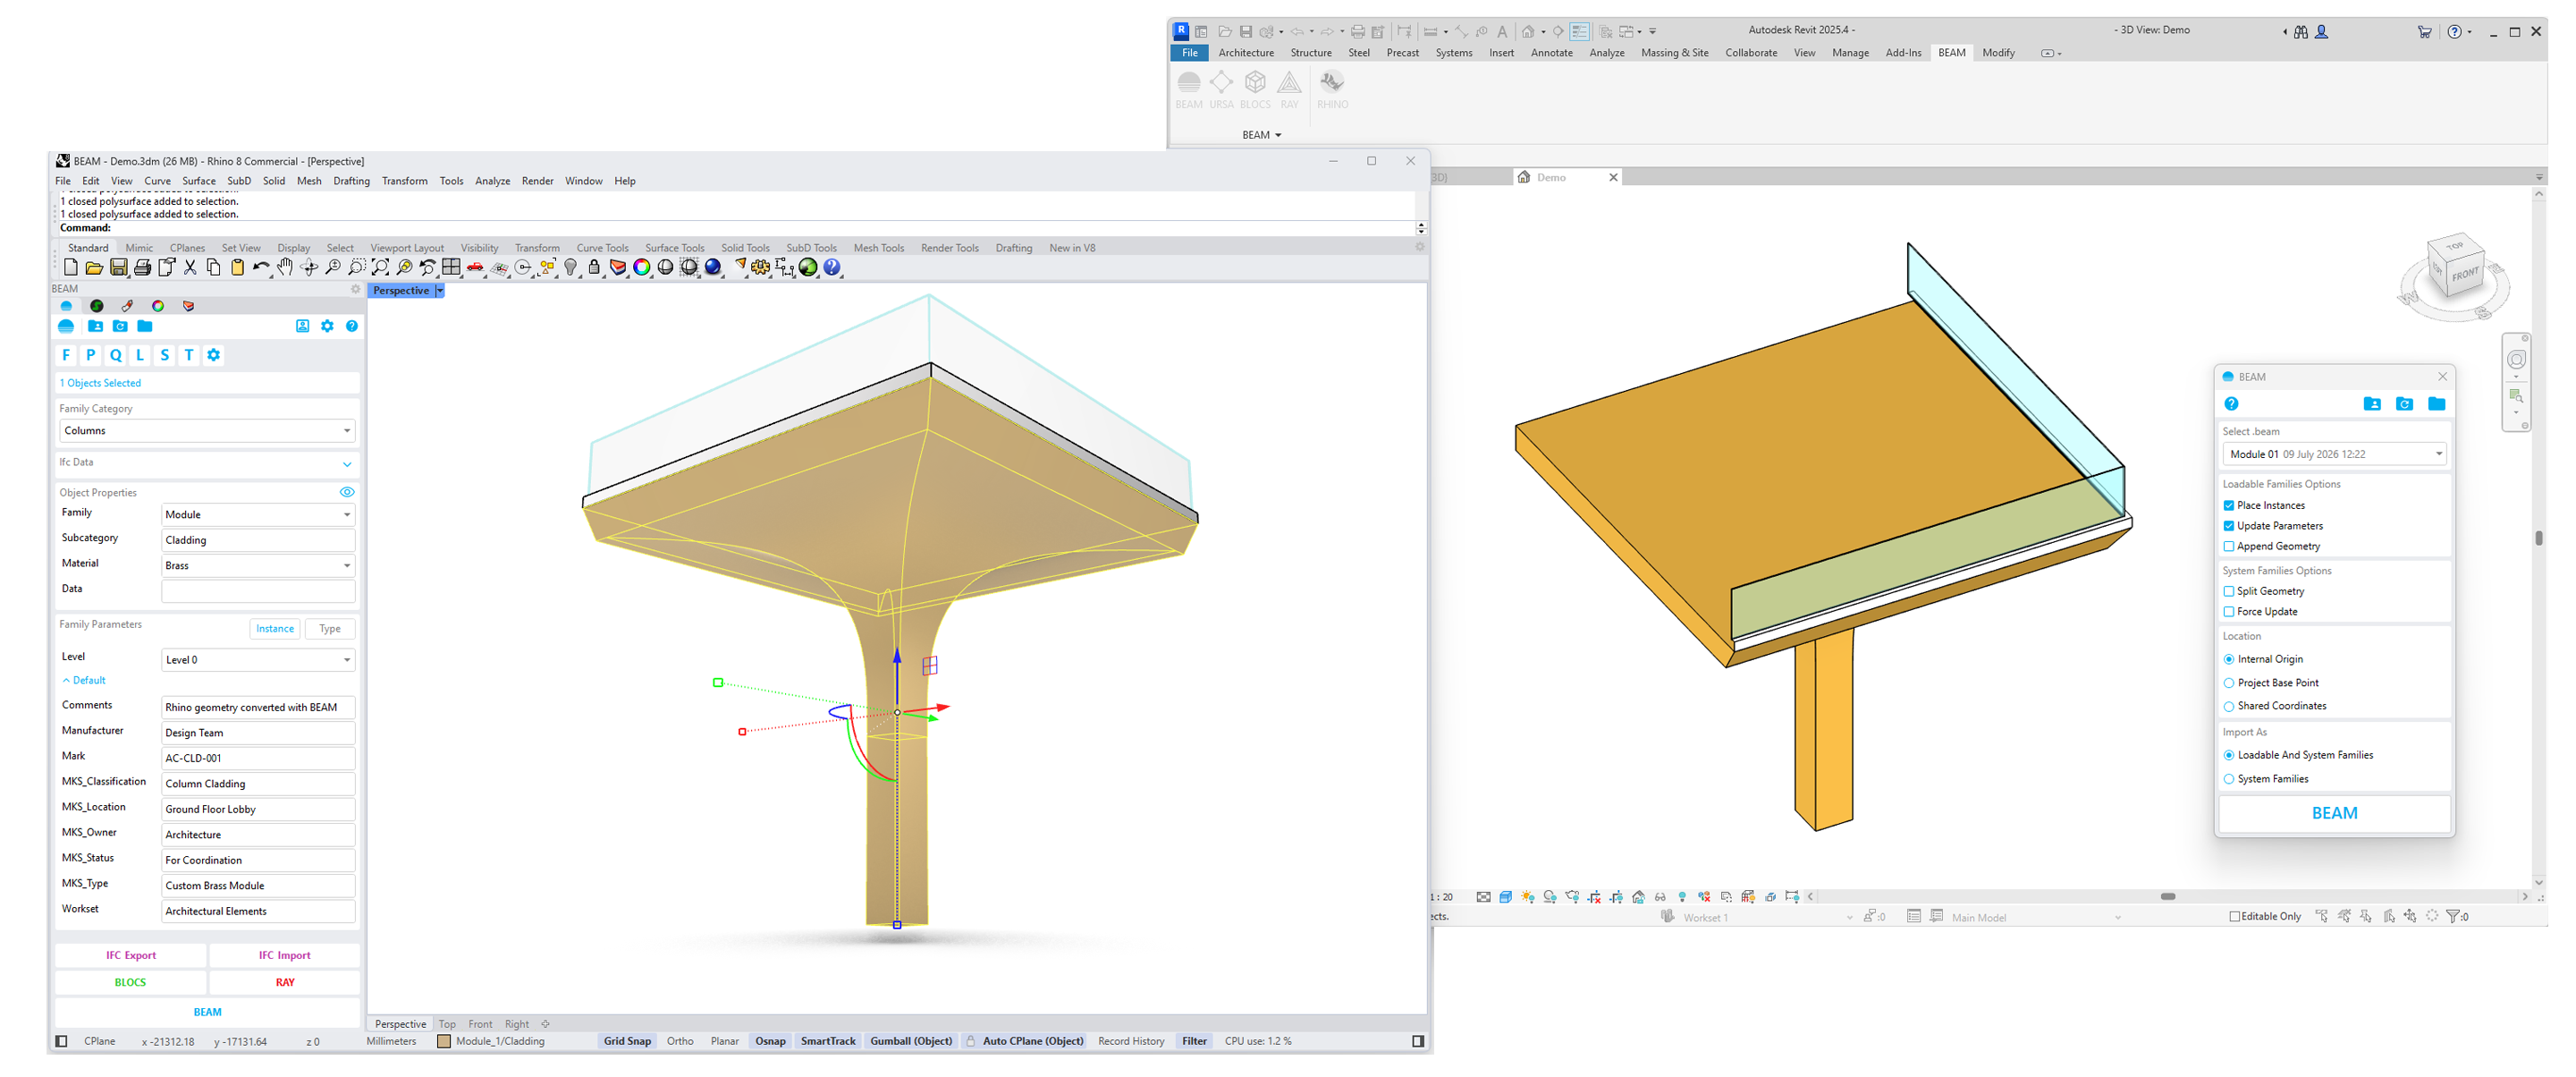The width and height of the screenshot is (2576, 1077).
Task: Open Revit Architecture ribbon tab
Action: 1246,53
